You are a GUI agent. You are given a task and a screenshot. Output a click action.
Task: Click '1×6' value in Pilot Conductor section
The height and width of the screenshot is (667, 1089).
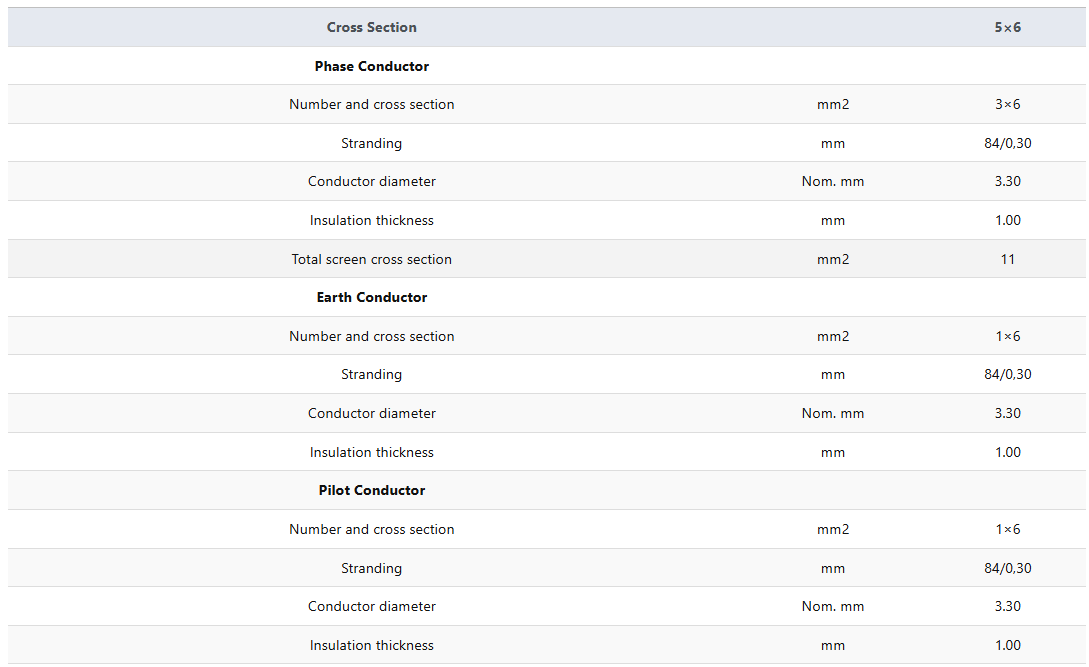tap(1007, 529)
